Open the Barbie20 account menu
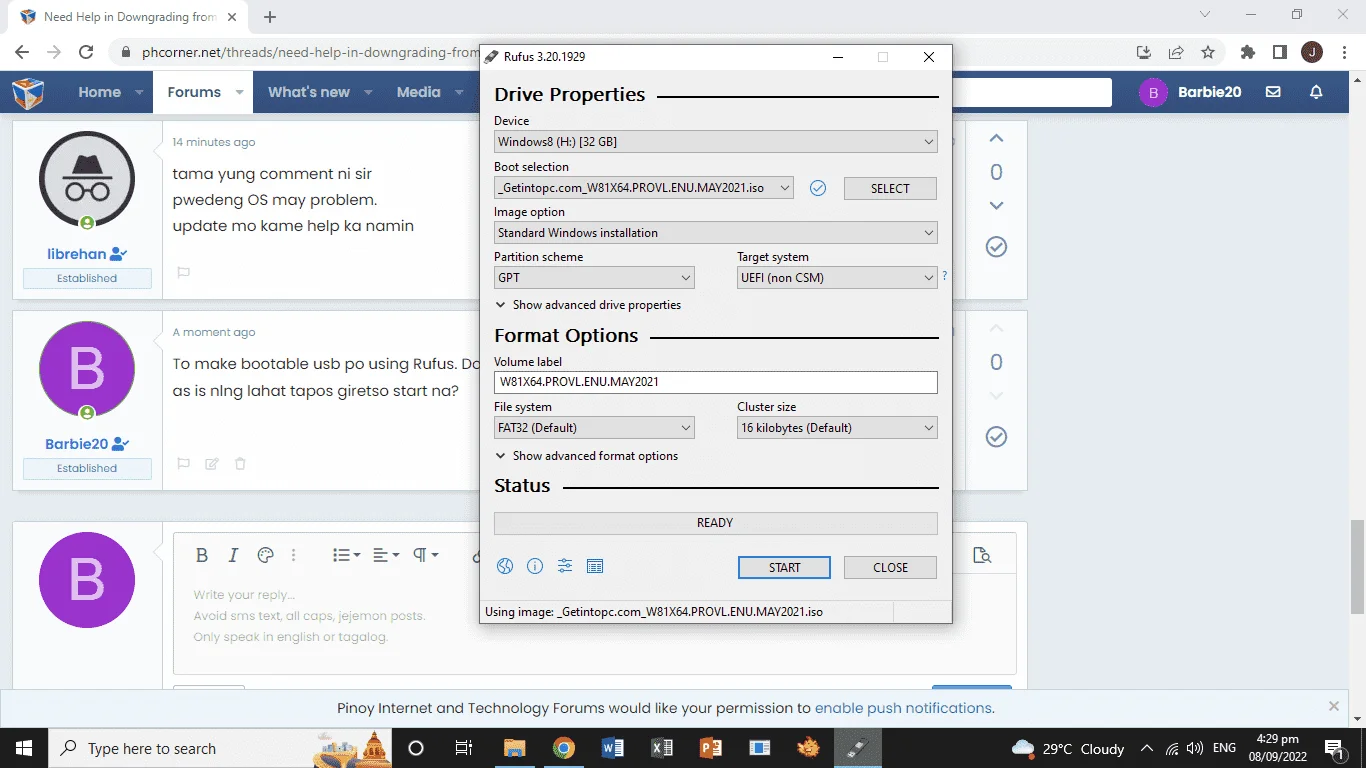Screen dimensions: 1366x768 click(1190, 92)
